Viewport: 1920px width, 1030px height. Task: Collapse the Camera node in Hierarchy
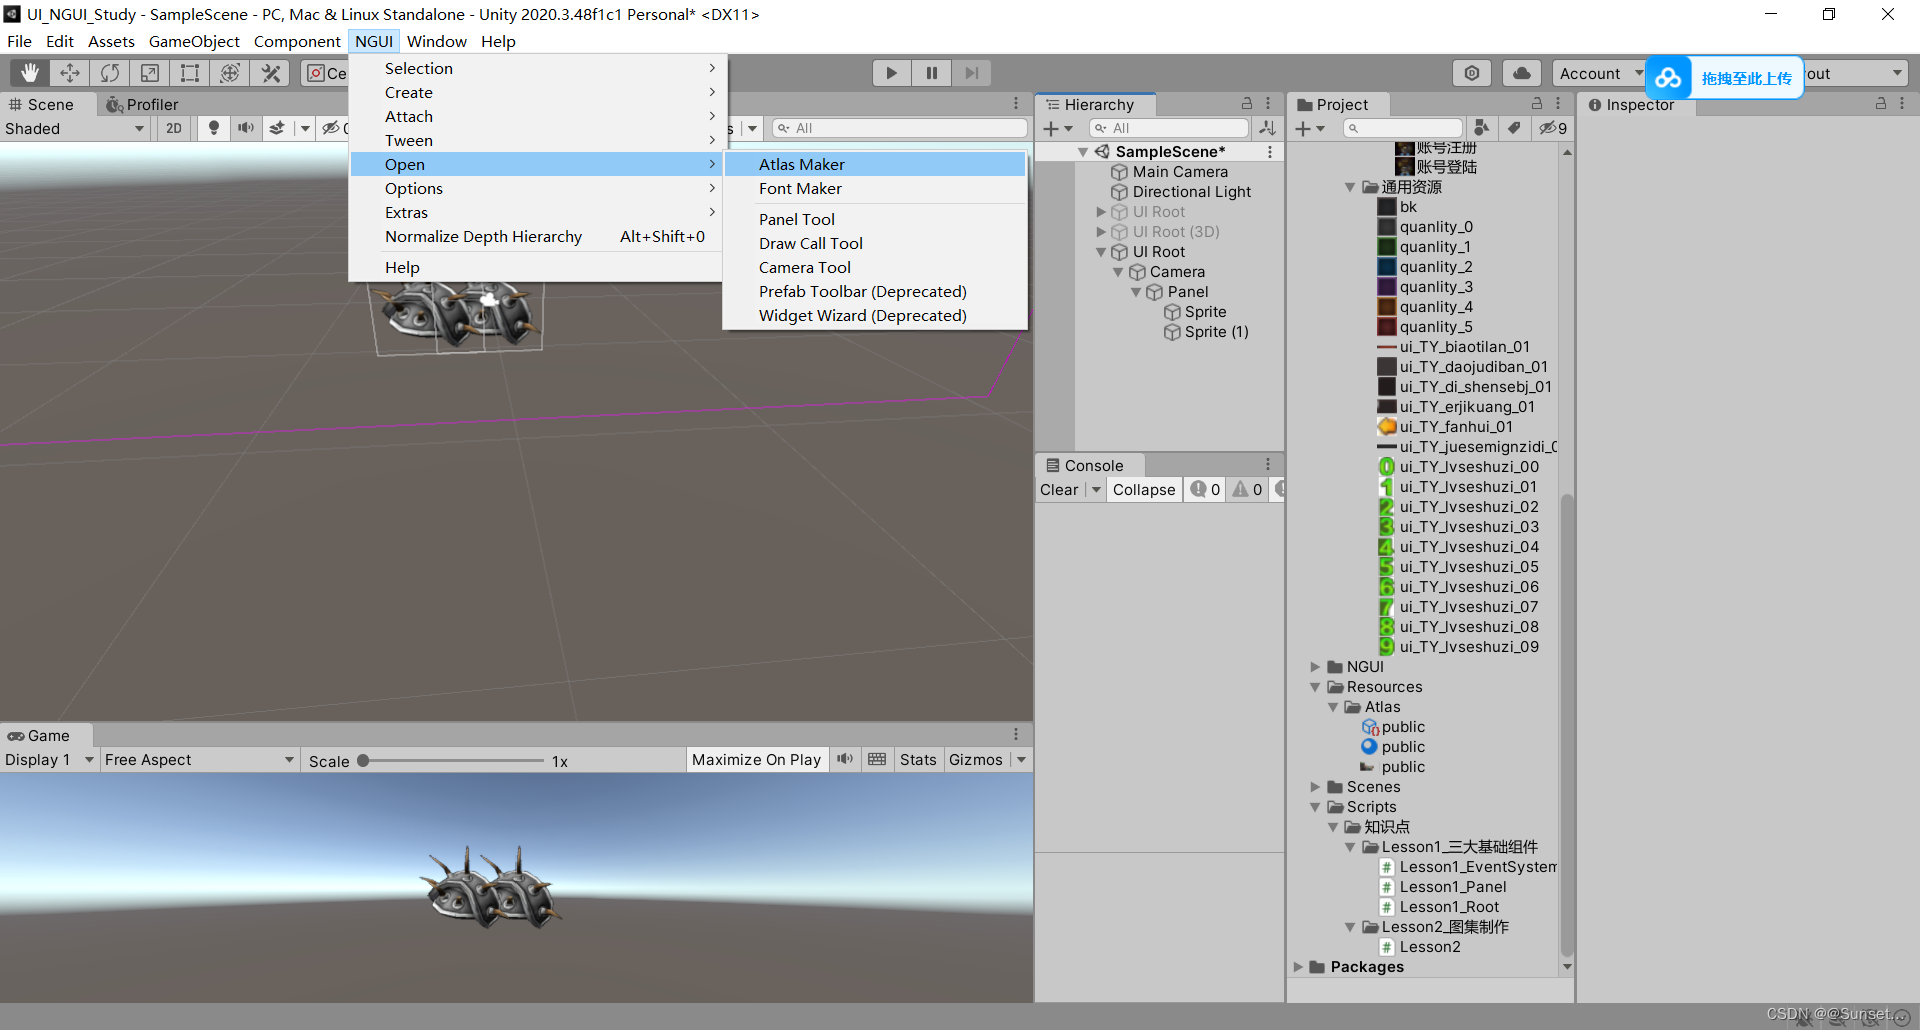coord(1118,272)
